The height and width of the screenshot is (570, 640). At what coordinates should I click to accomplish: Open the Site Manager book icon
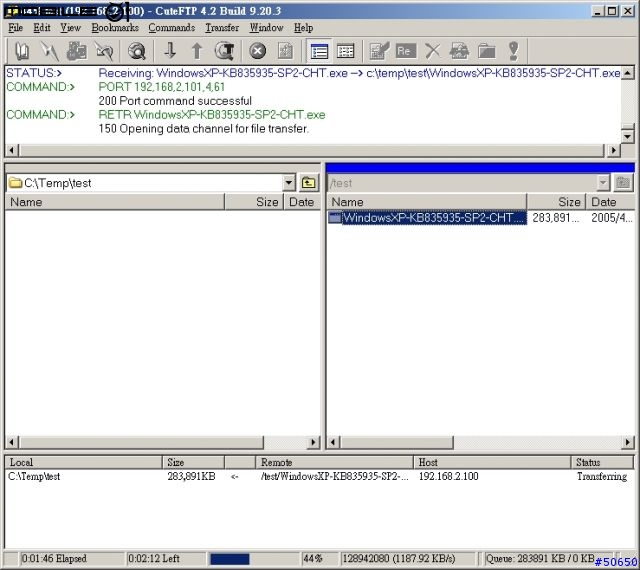[22, 51]
